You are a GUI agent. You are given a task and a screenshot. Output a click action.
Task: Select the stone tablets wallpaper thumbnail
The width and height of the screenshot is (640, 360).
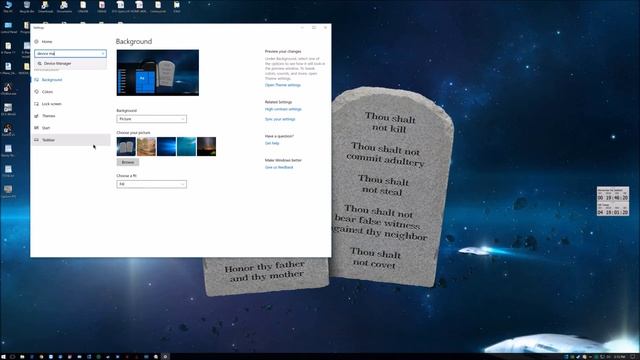point(126,146)
